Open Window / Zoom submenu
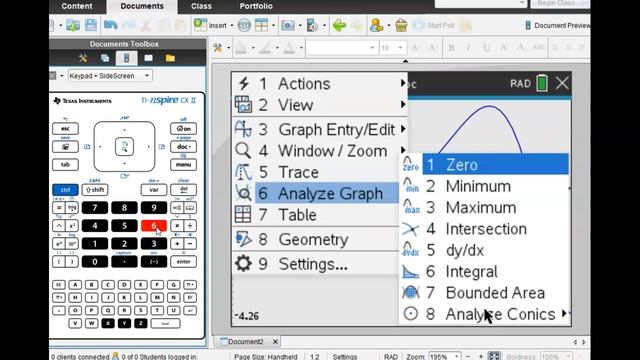 tap(320, 151)
